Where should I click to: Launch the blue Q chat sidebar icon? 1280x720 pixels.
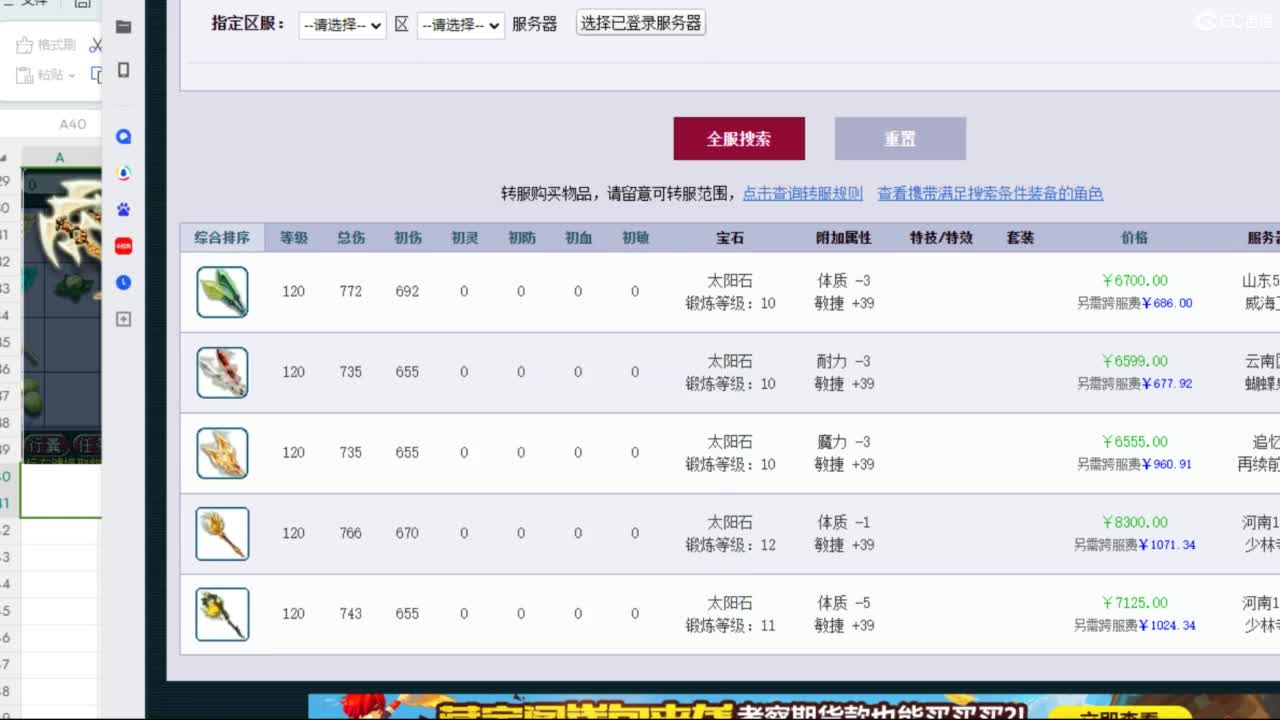point(123,134)
